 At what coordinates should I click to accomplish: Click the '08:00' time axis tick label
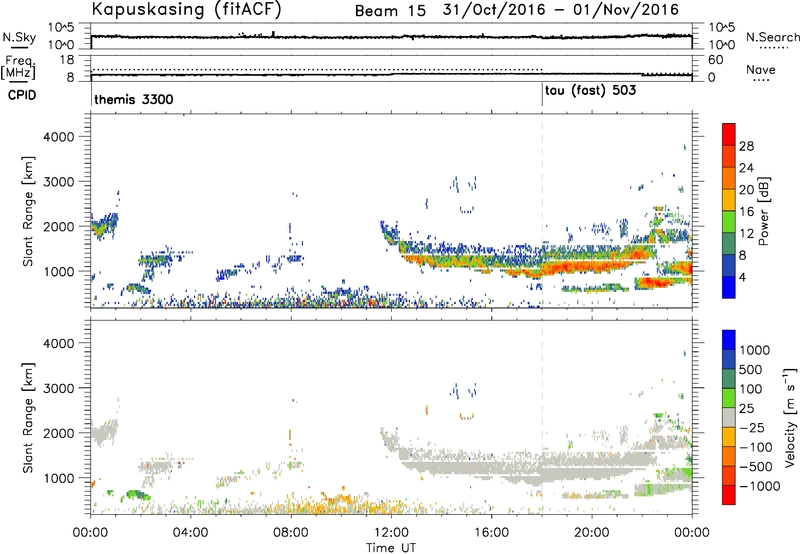click(291, 533)
